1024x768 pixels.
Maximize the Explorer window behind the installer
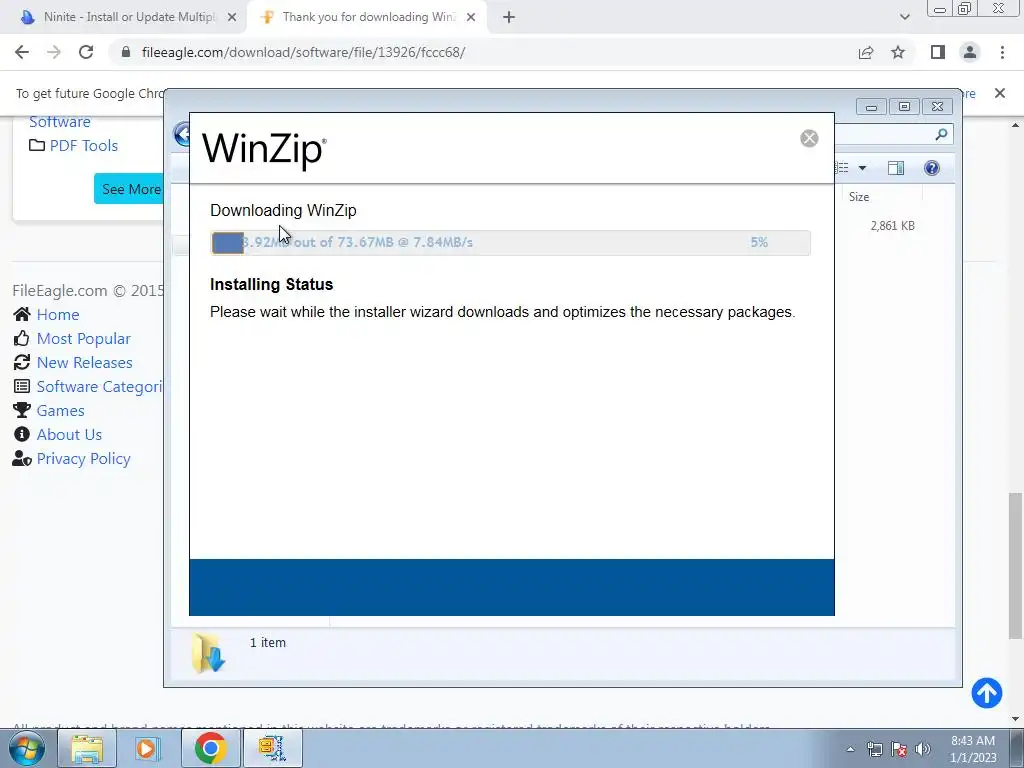click(904, 106)
